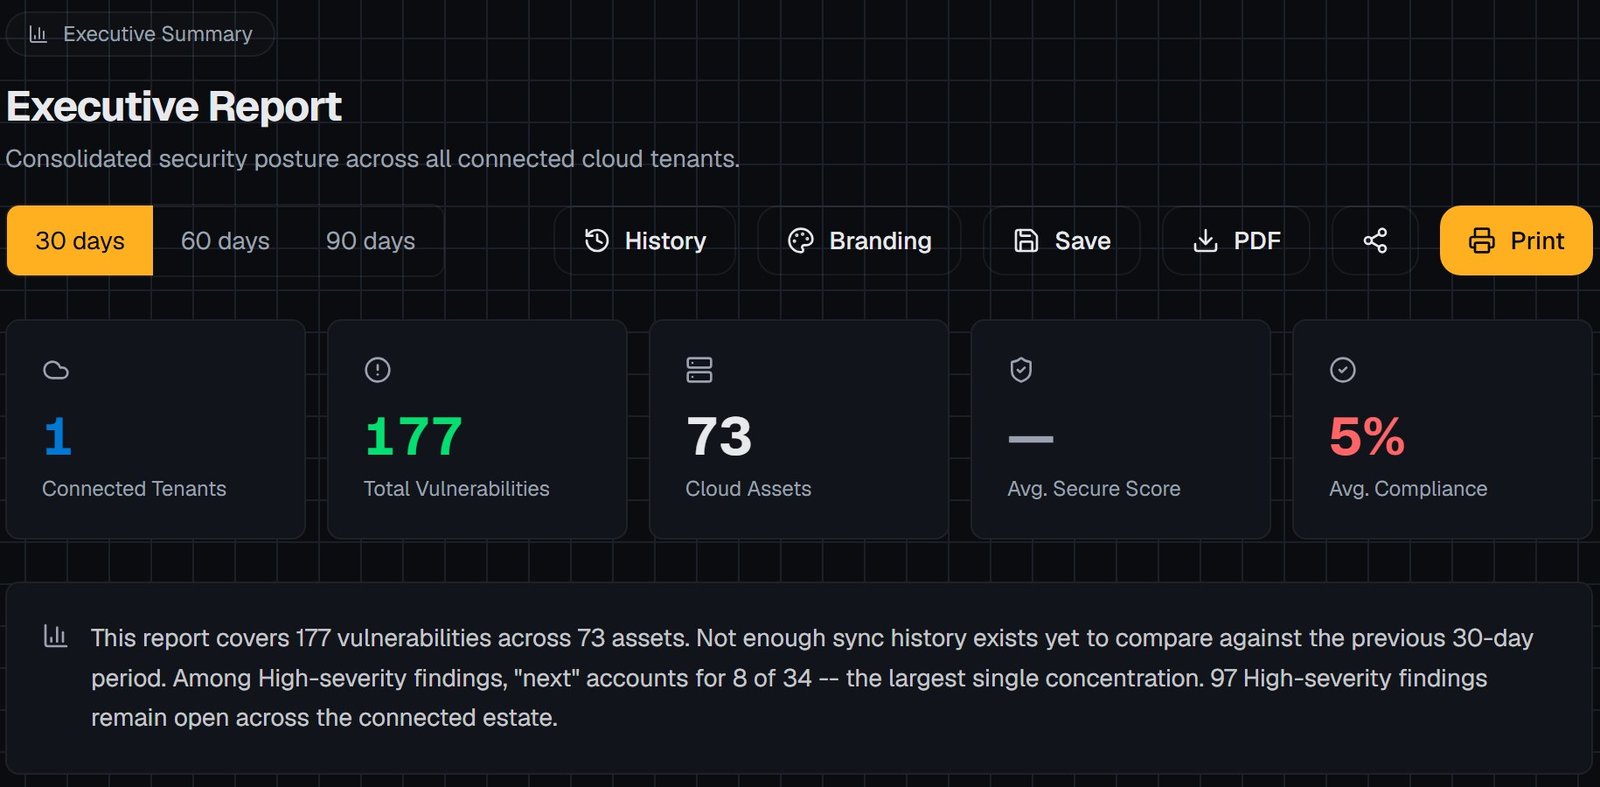Image resolution: width=1600 pixels, height=787 pixels.
Task: Save the executive report
Action: [1062, 240]
